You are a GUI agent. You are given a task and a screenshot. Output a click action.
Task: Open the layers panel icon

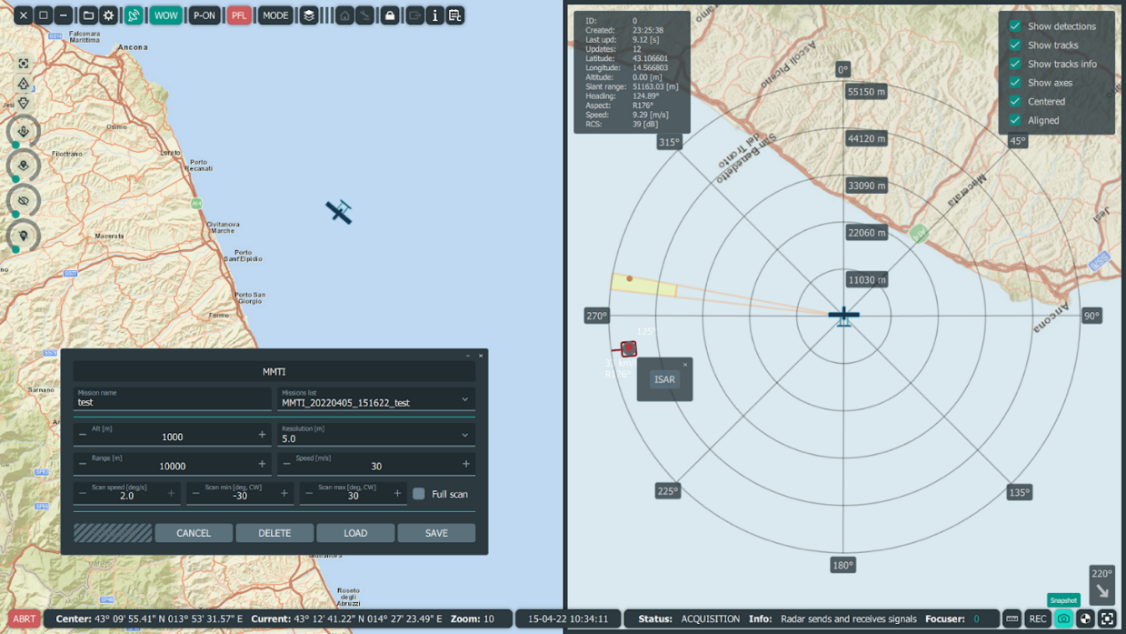[308, 15]
